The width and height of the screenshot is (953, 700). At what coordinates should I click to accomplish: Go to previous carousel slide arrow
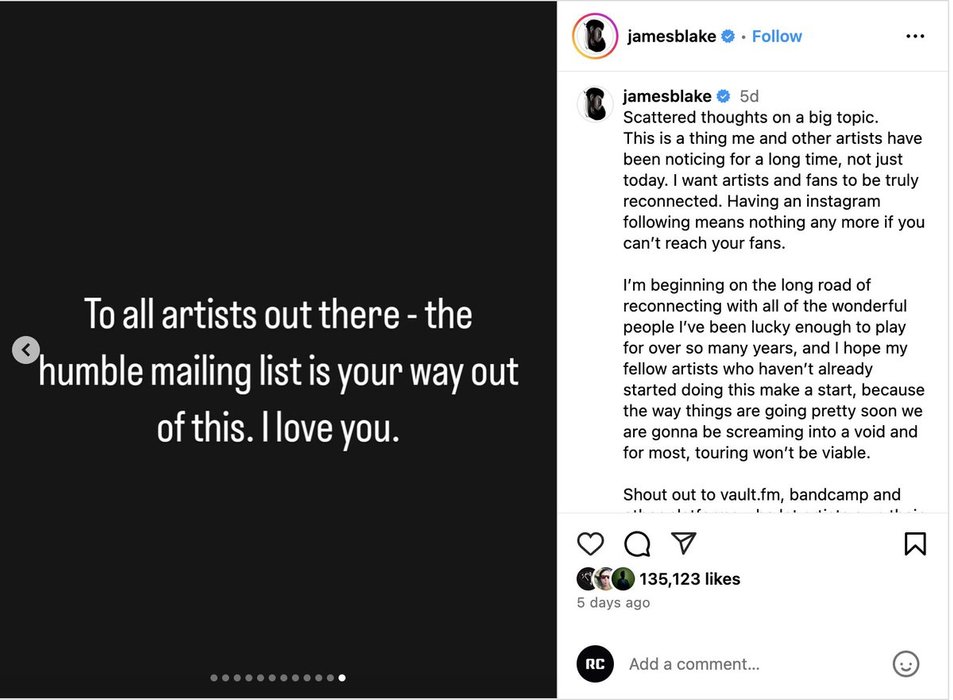(26, 350)
